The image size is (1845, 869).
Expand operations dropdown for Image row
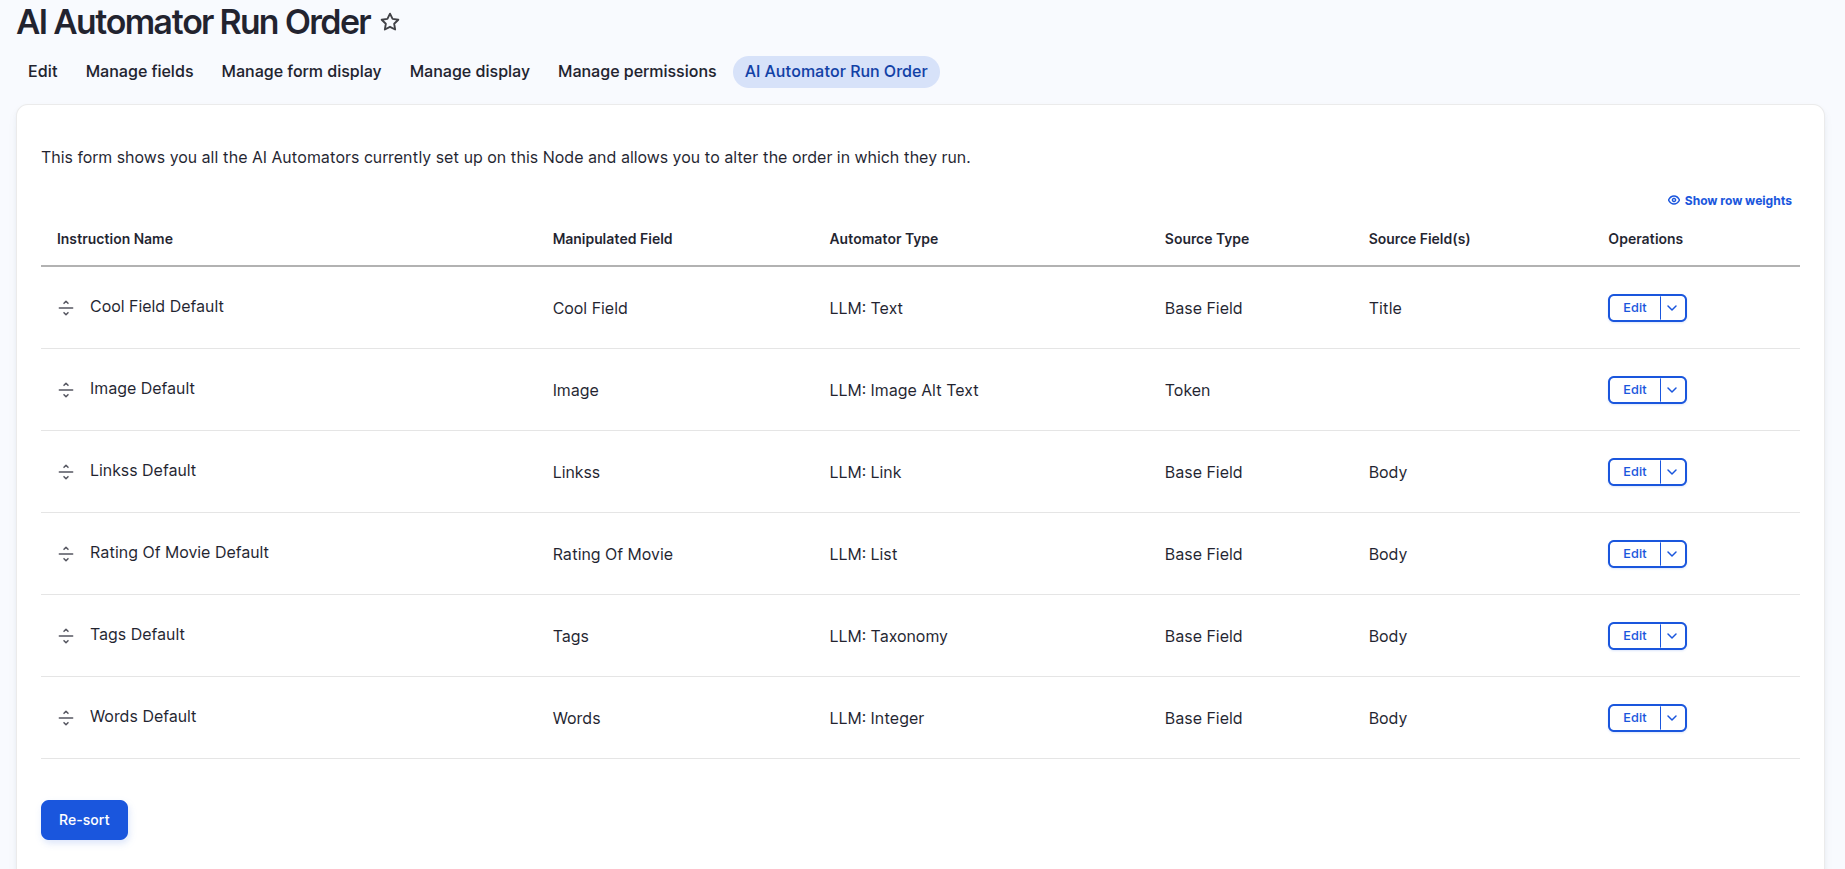[1673, 390]
